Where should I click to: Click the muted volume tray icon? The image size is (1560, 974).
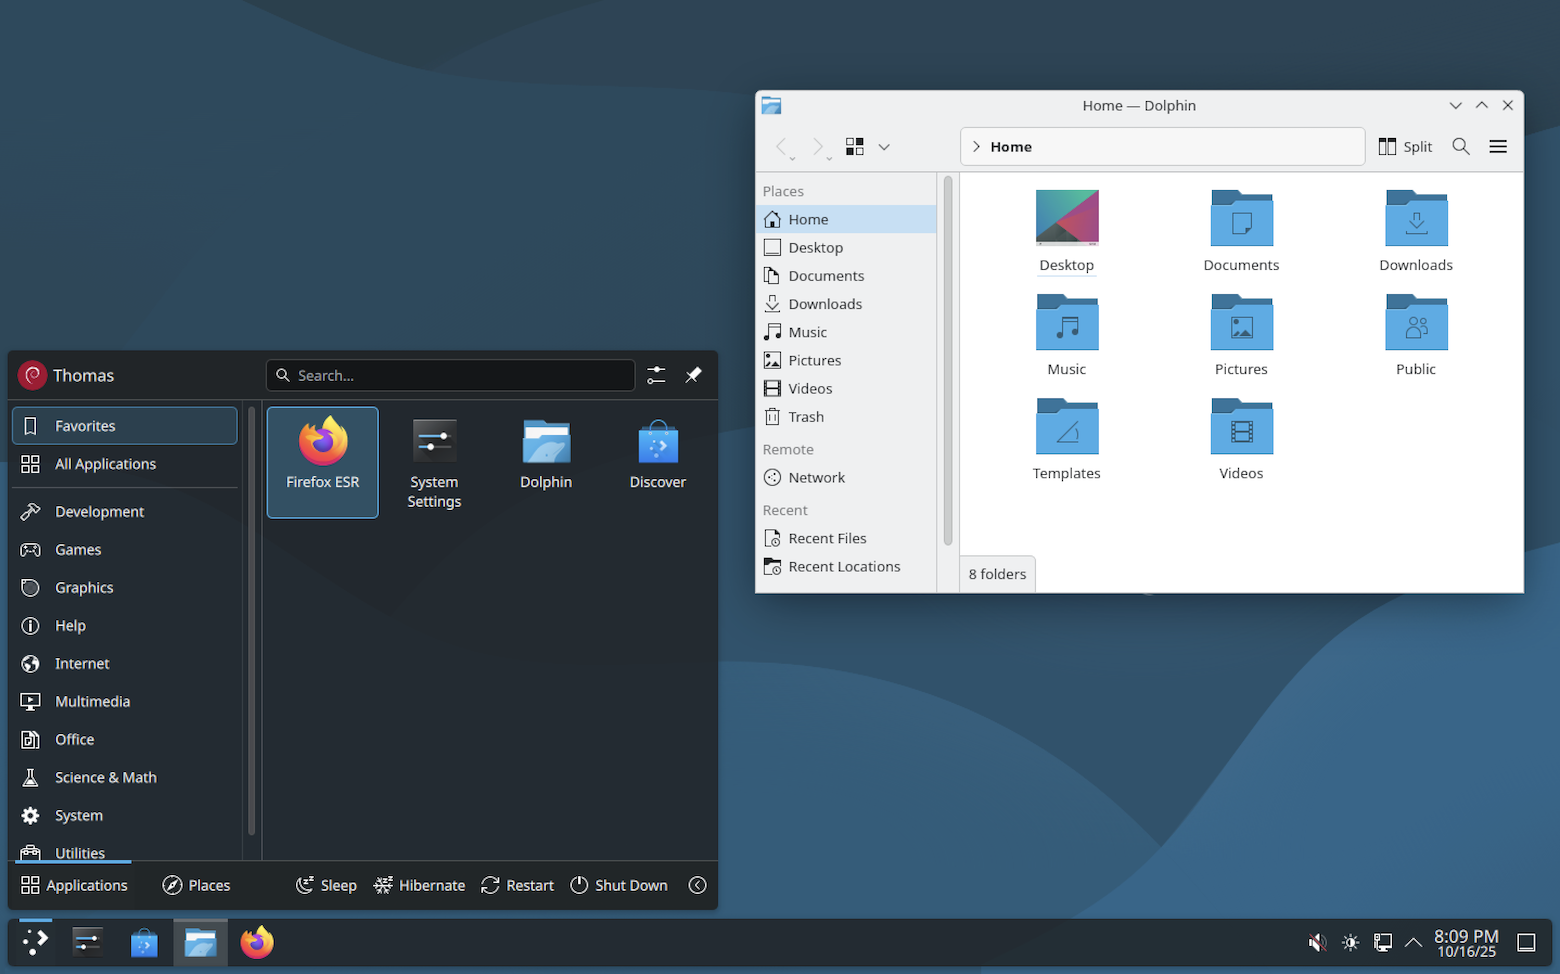click(x=1317, y=942)
